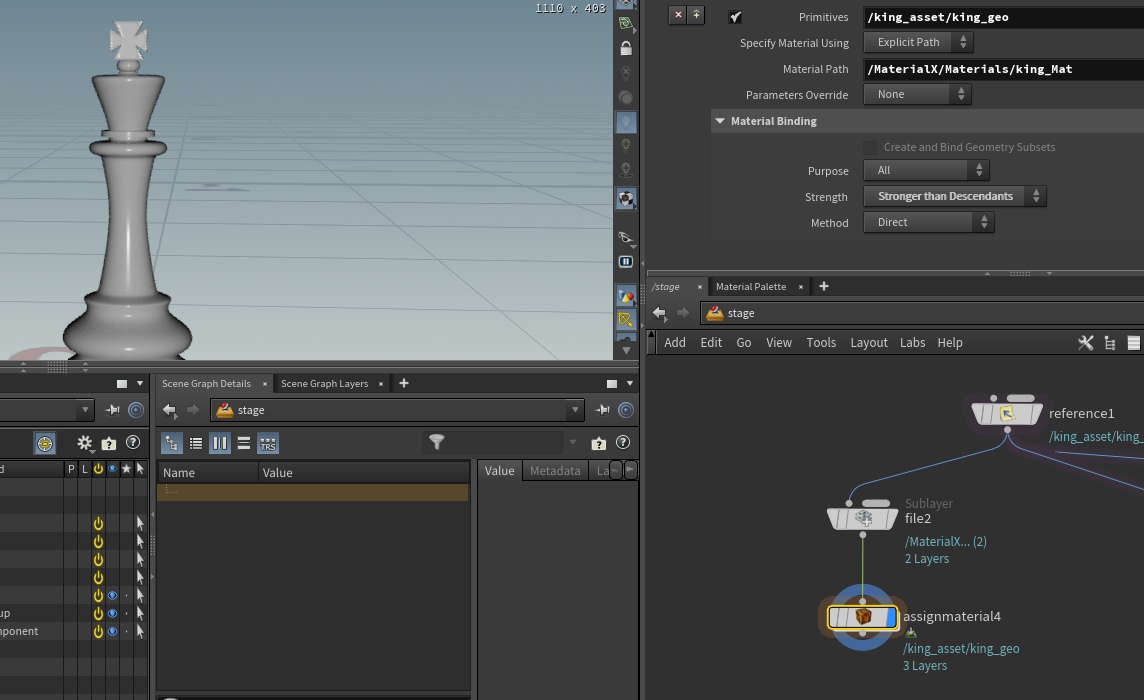Image resolution: width=1144 pixels, height=700 pixels.
Task: Select the assignmaterial4 node label
Action: coord(952,617)
